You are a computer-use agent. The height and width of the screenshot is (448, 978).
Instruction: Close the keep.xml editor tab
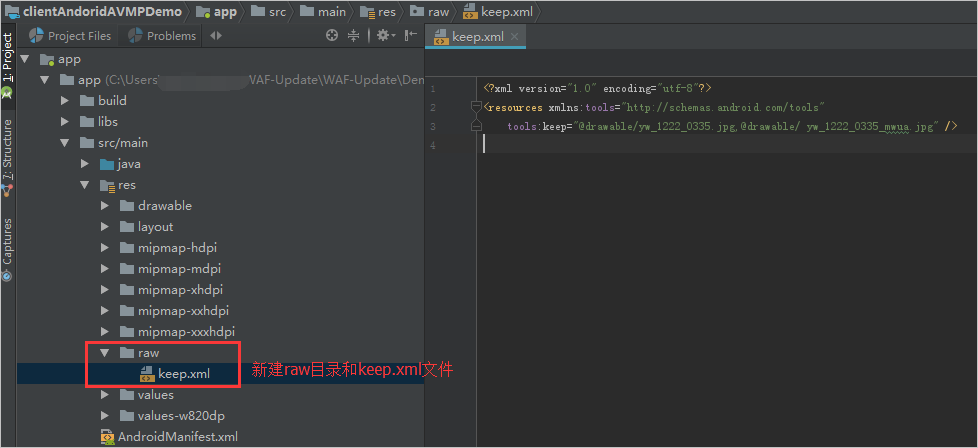[515, 37]
